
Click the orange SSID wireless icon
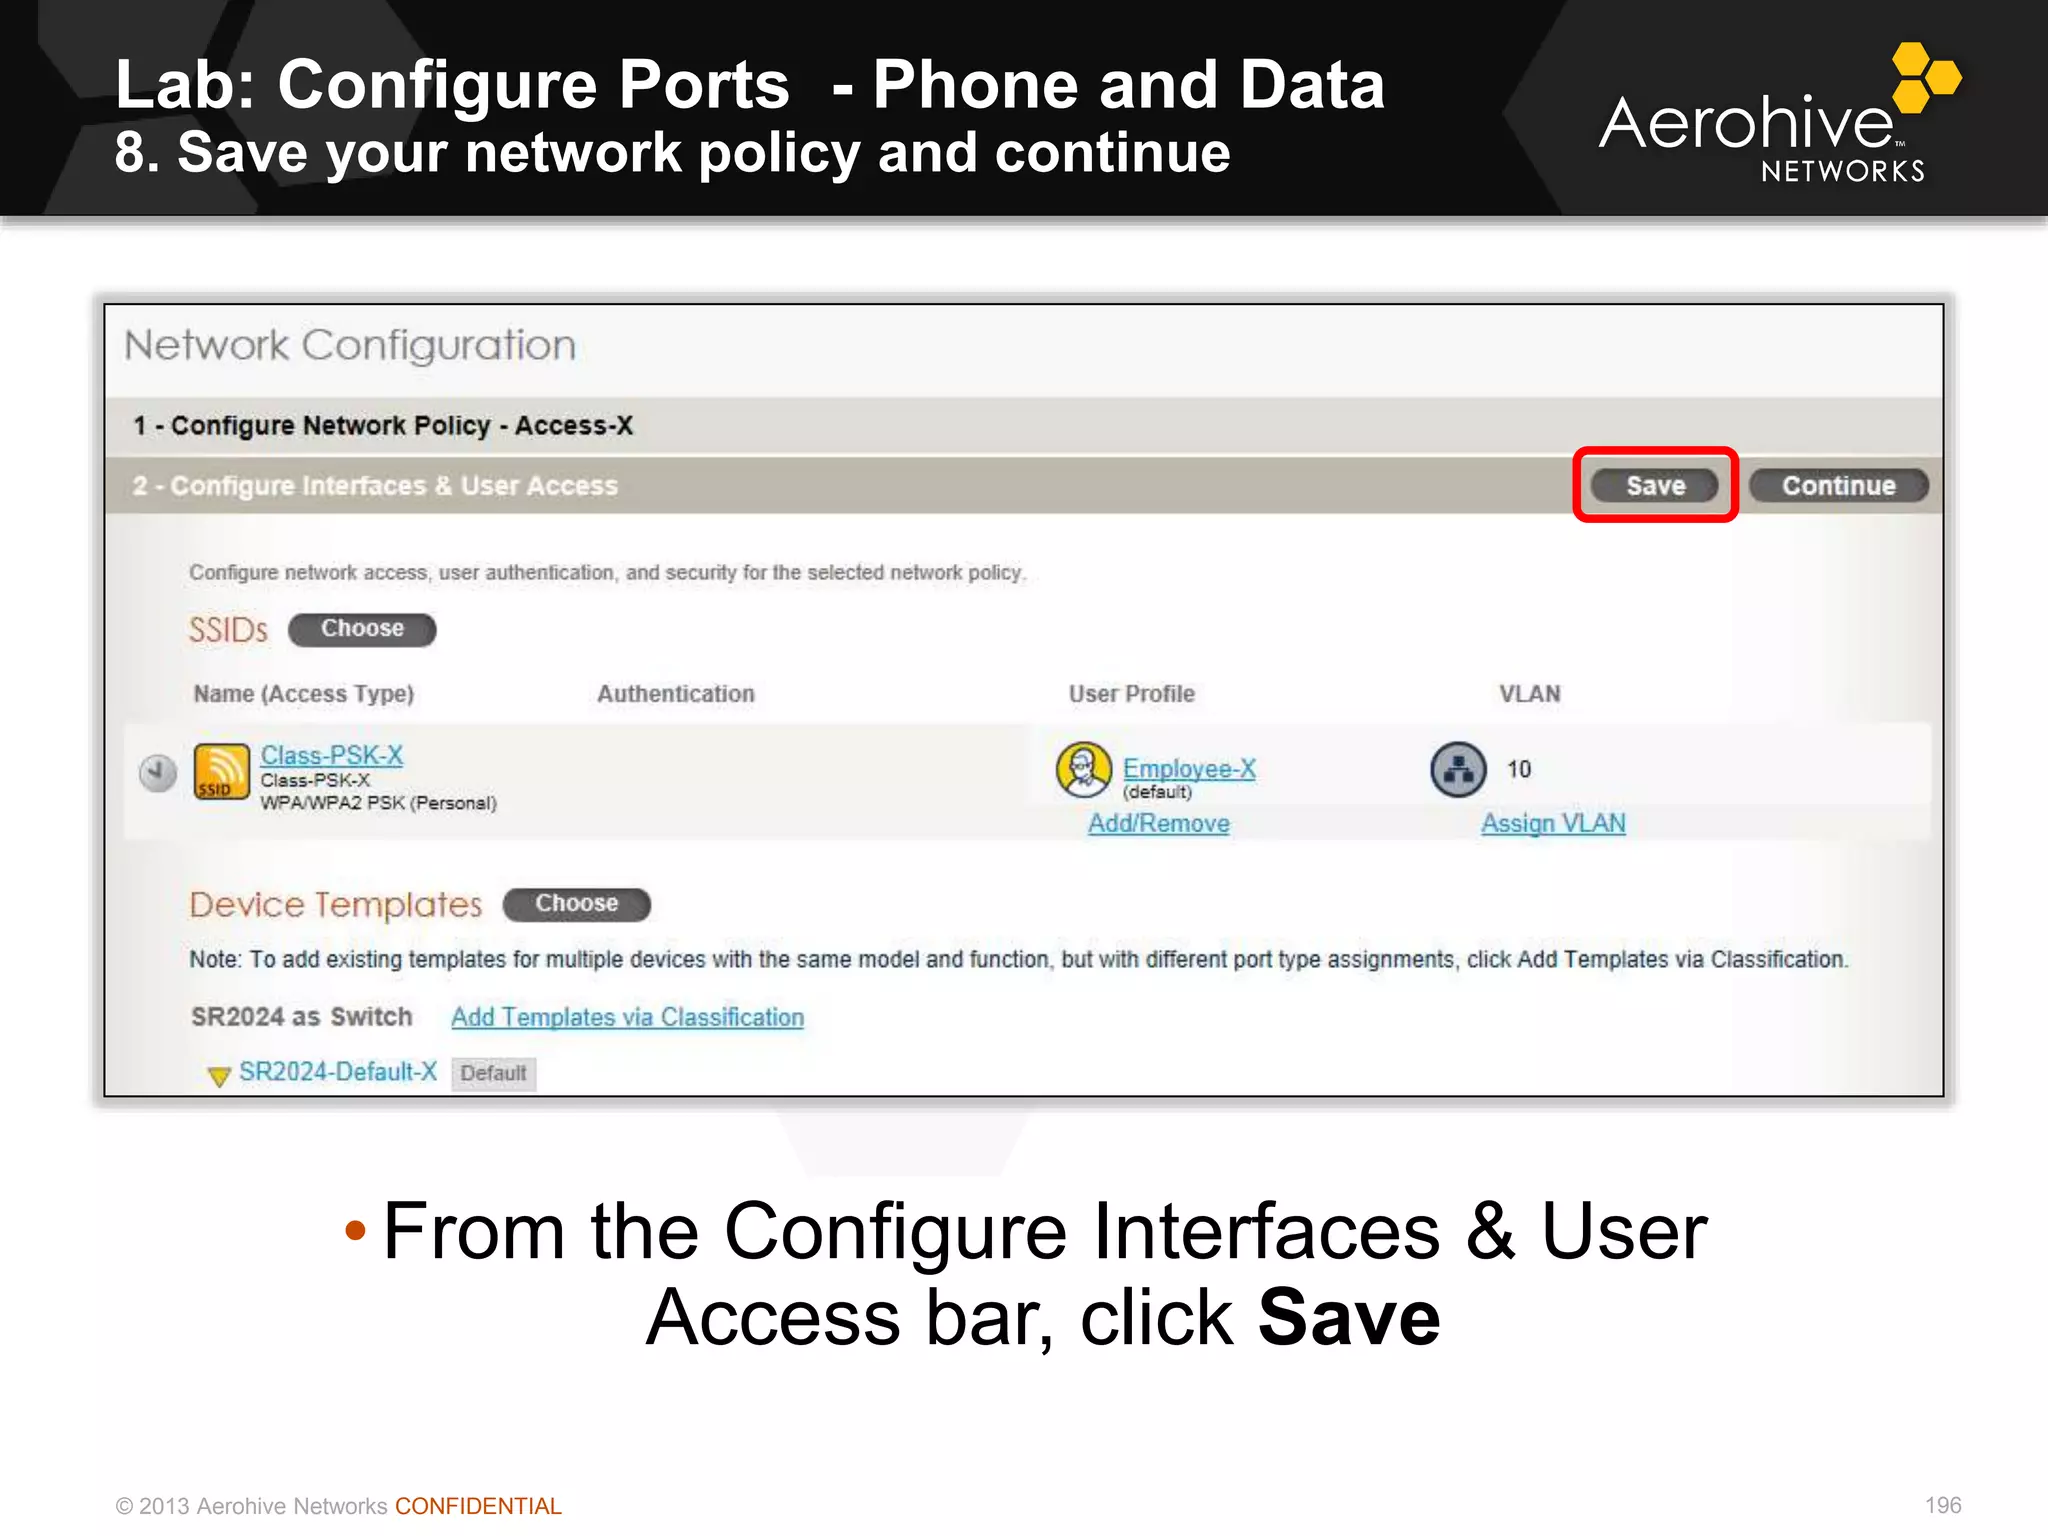(x=221, y=772)
